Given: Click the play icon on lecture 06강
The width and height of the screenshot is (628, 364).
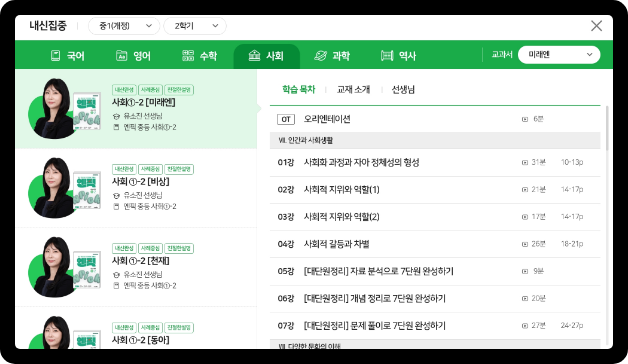Looking at the screenshot, I should click(x=525, y=299).
